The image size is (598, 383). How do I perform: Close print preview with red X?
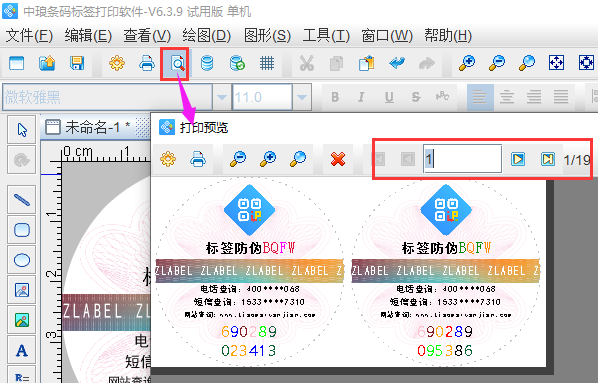coord(338,159)
